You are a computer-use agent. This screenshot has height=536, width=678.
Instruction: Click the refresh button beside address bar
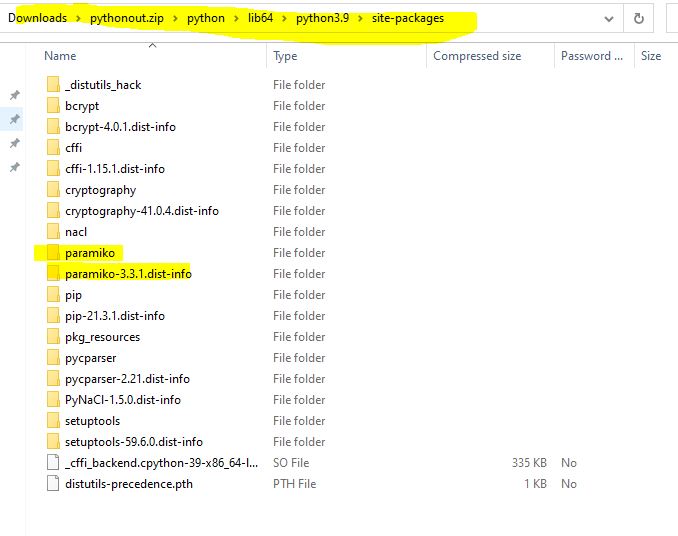point(638,19)
